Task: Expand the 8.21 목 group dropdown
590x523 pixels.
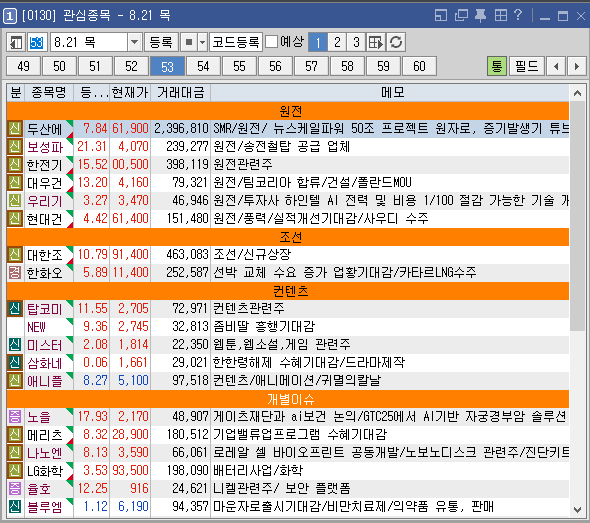Action: (x=134, y=42)
